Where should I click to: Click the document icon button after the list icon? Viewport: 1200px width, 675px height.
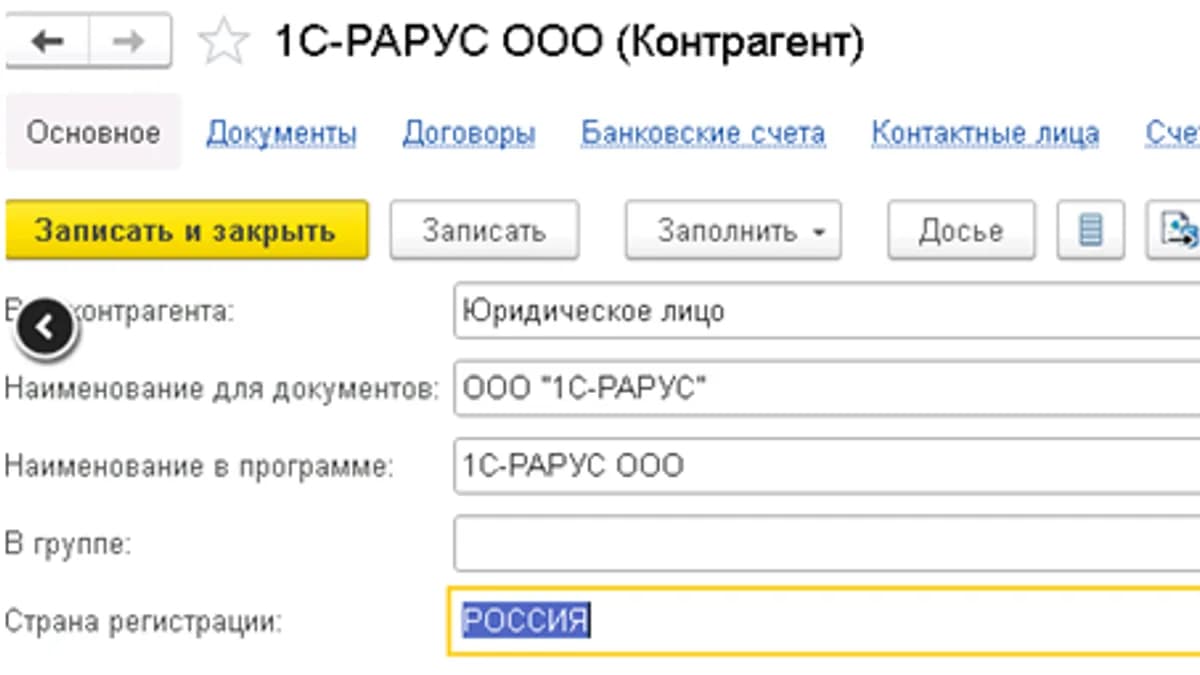coord(1174,231)
